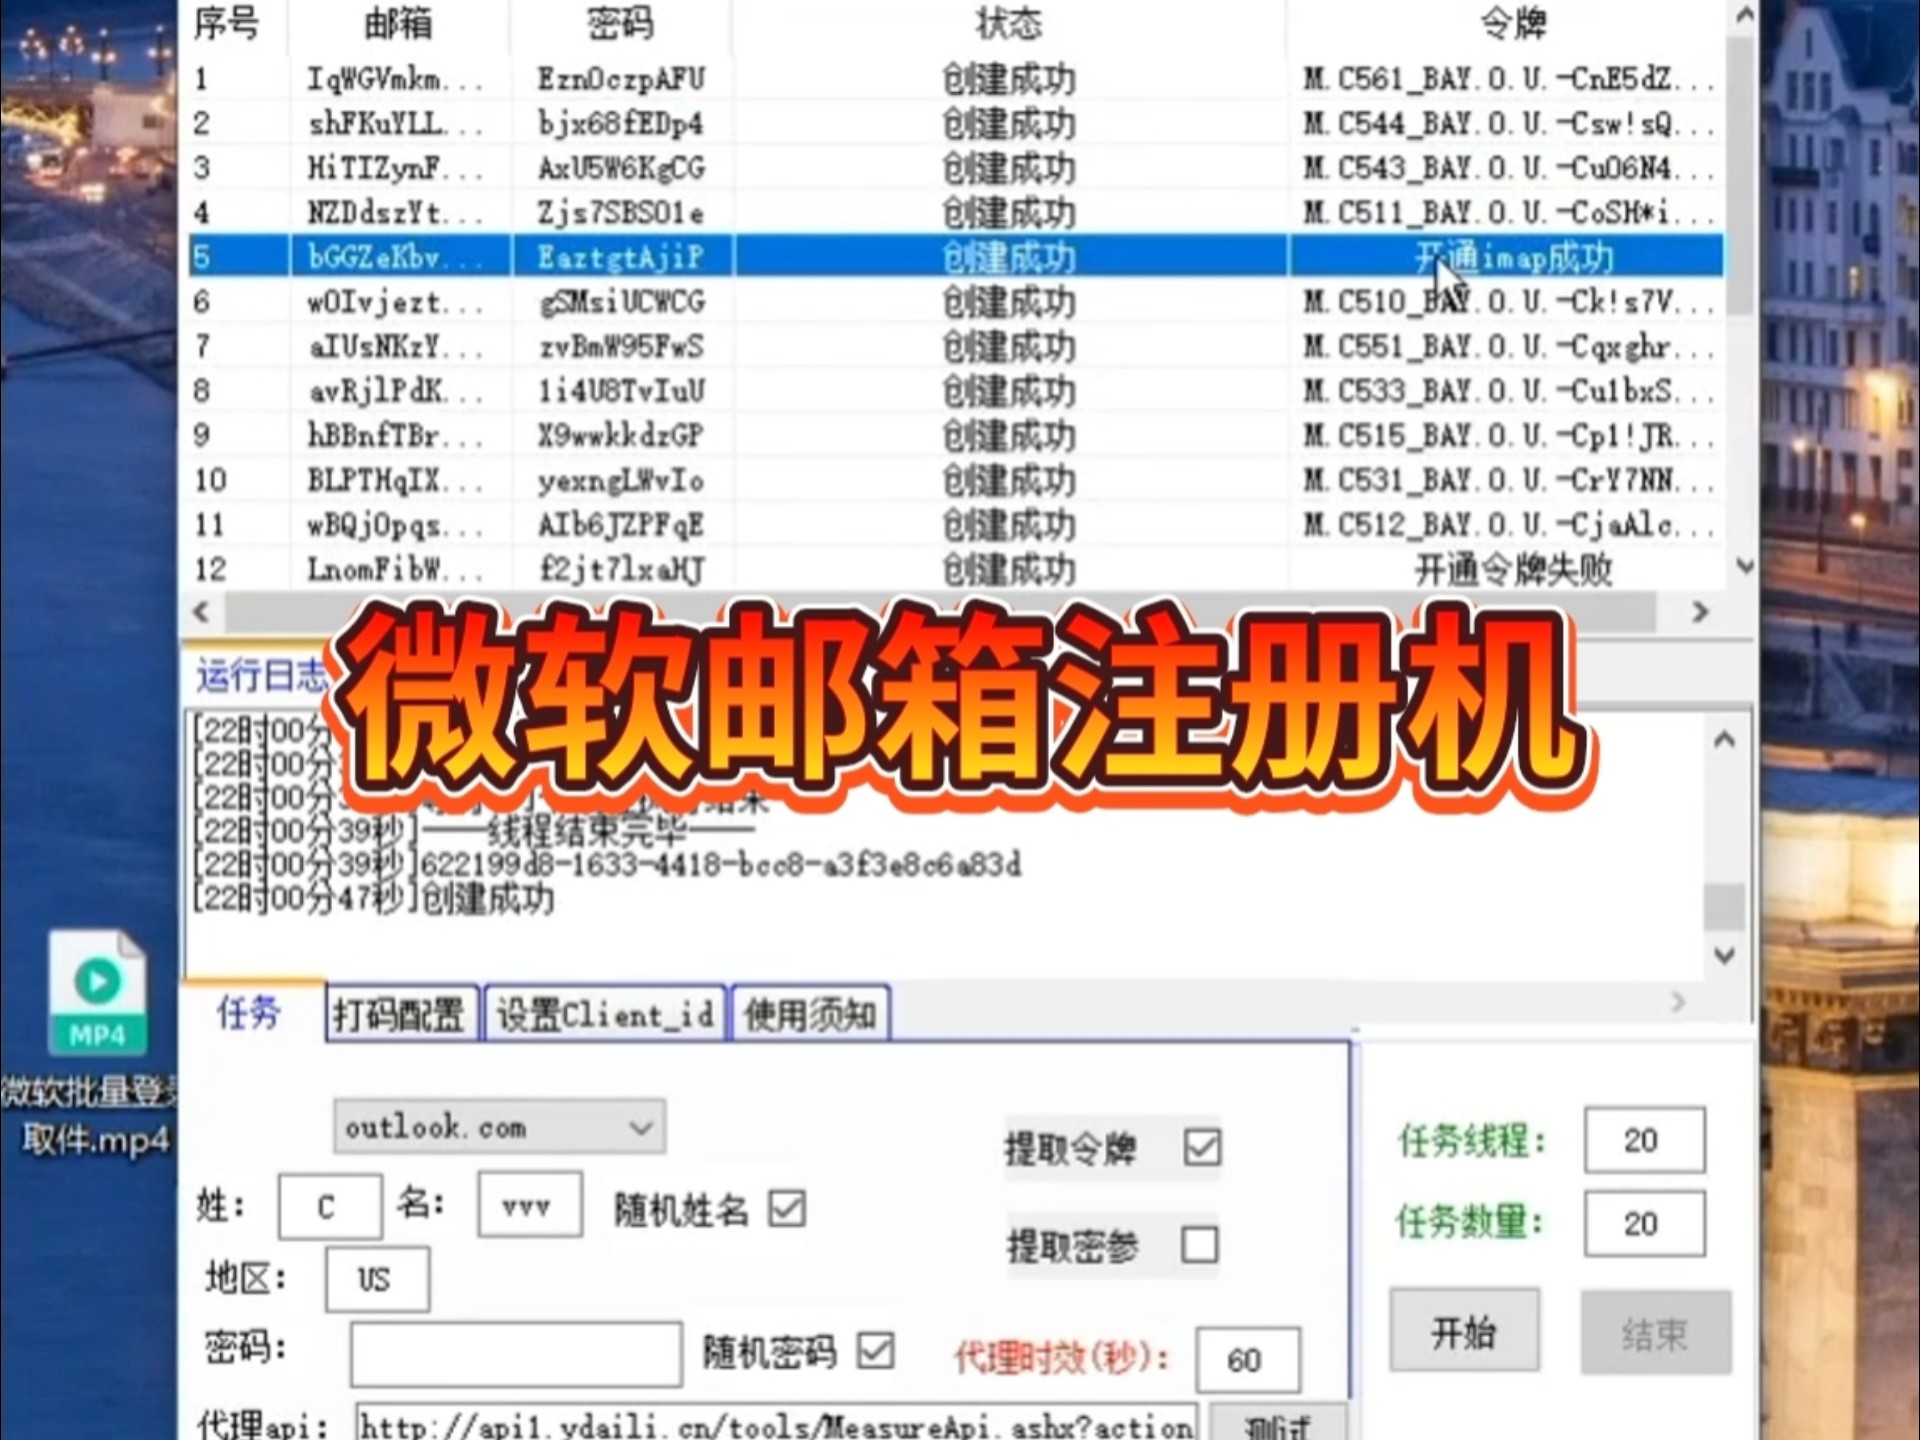The width and height of the screenshot is (1920, 1440).
Task: Click the 密码 column header
Action: (621, 22)
